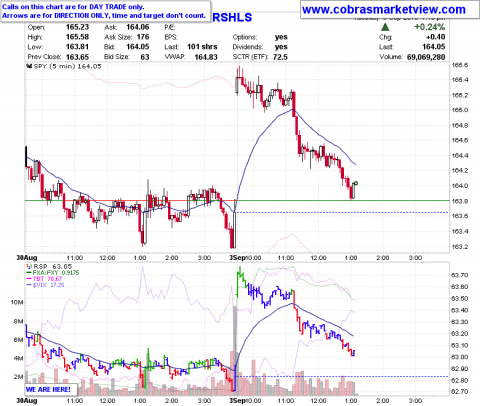Click the green circle at latest SPY price
The height and width of the screenshot is (406, 480).
[356, 183]
